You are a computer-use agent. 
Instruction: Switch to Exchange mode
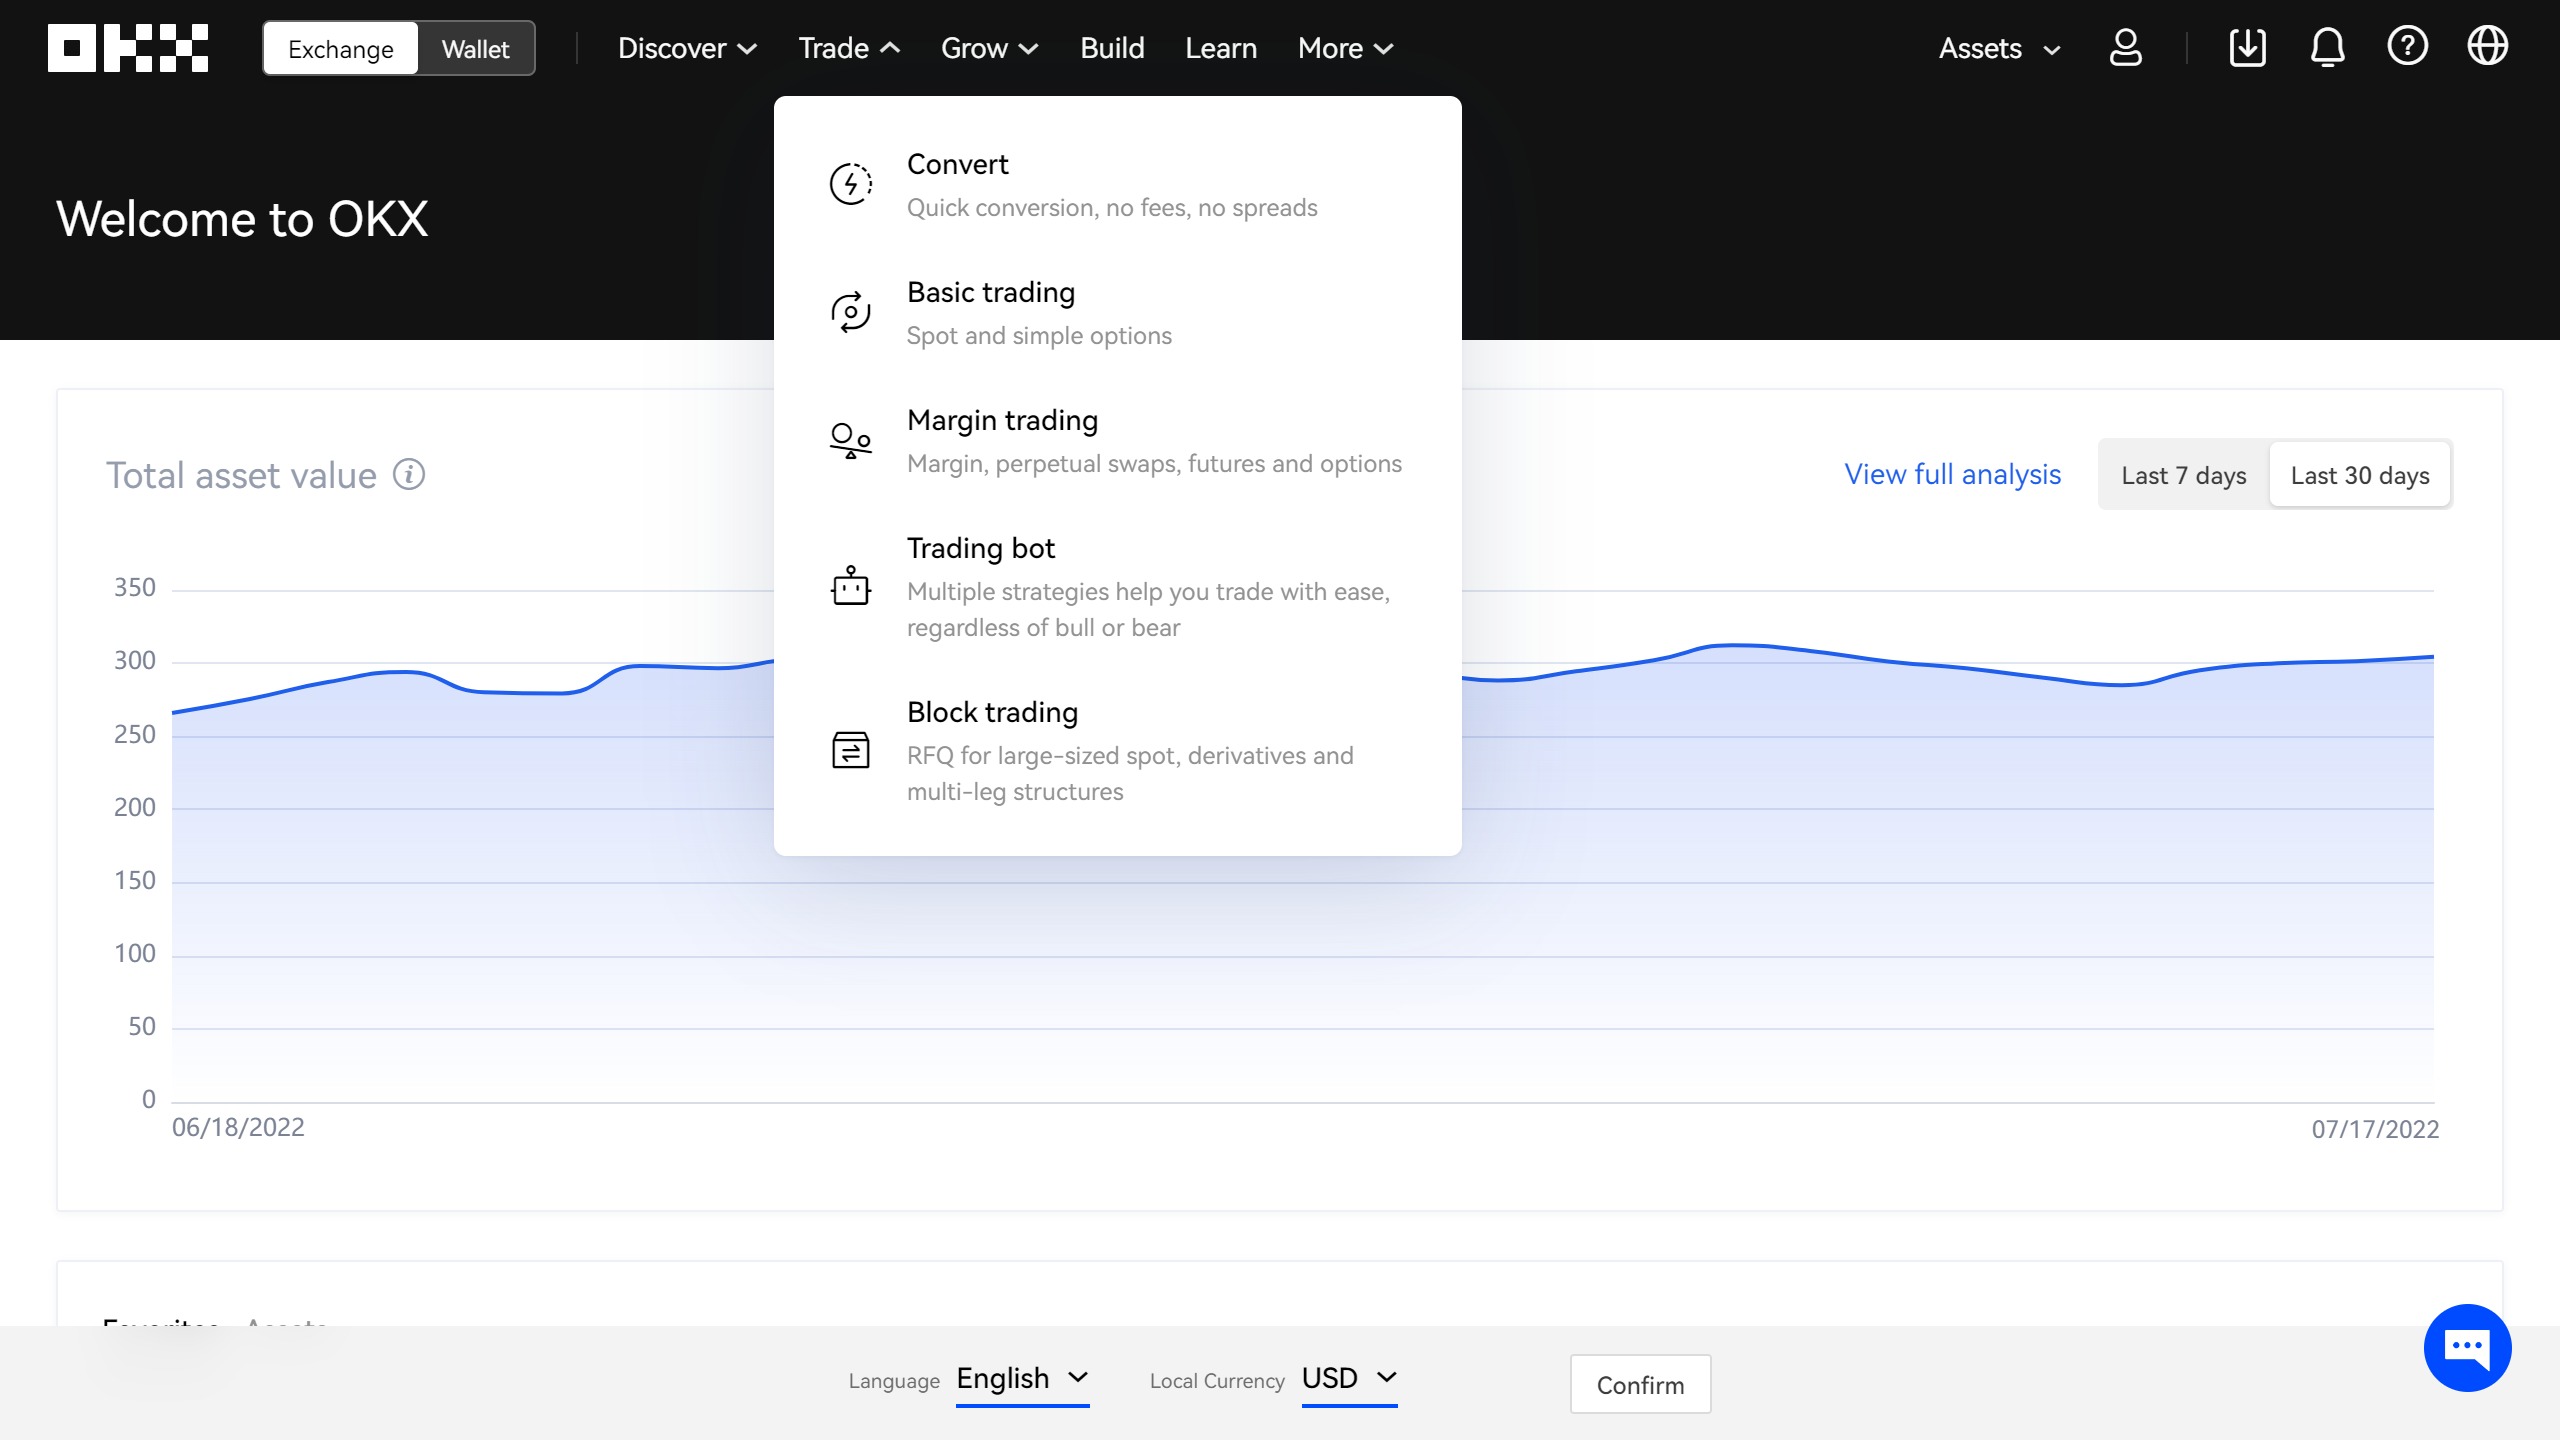340,49
